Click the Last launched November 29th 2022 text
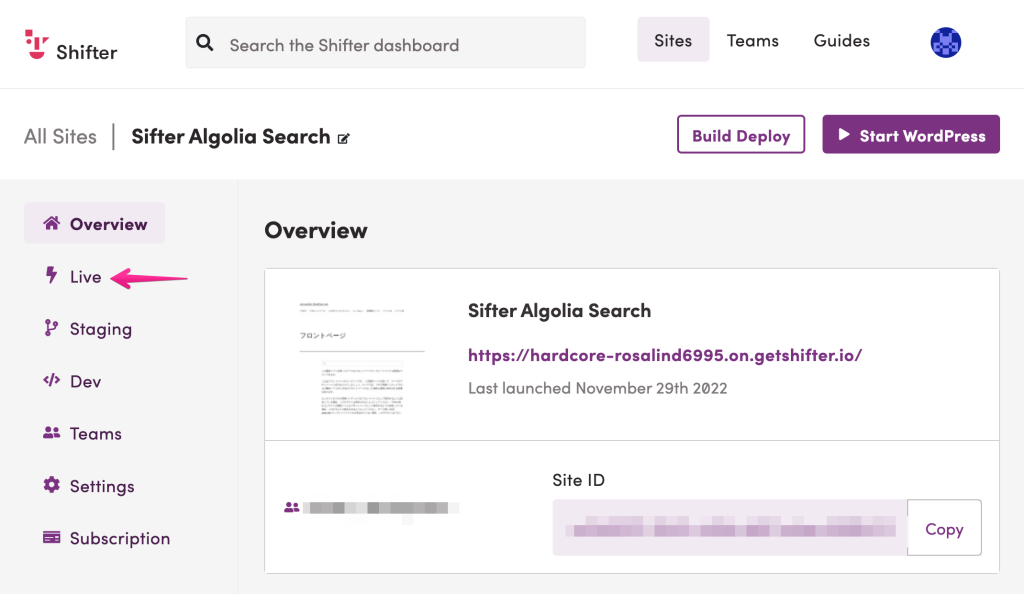 (598, 388)
